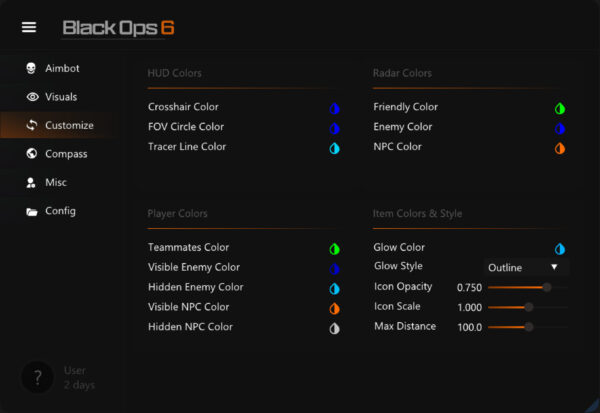Click the question mark user avatar
This screenshot has height=413, width=600.
tap(37, 378)
